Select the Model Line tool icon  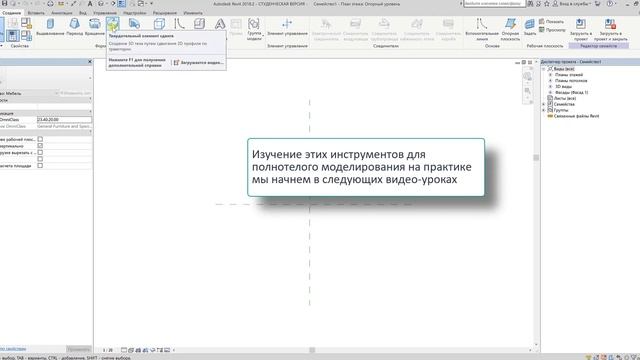(179, 24)
